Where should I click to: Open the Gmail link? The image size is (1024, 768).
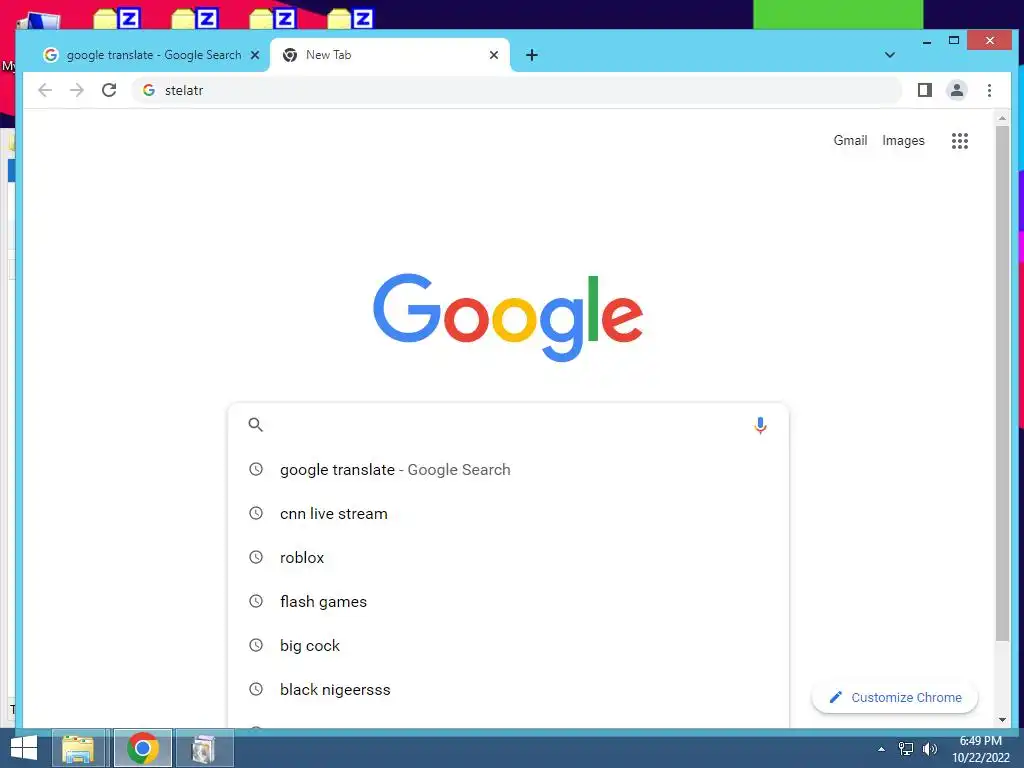pos(850,140)
